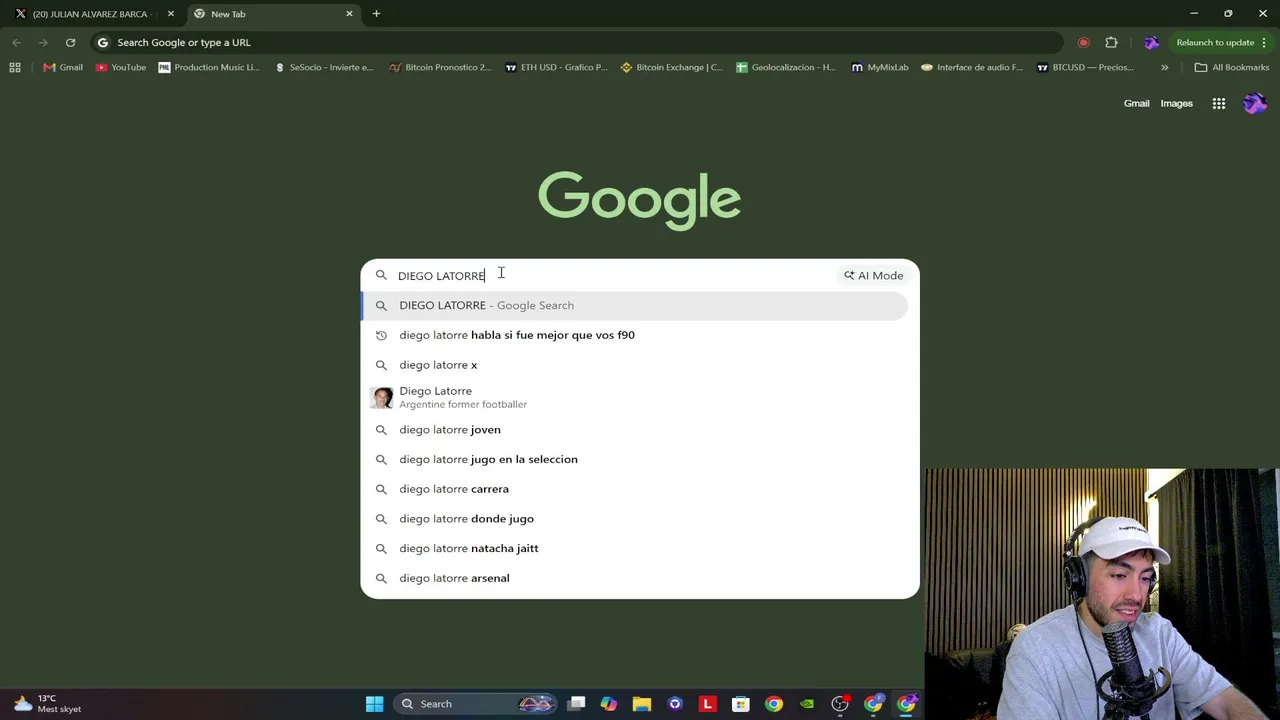Image resolution: width=1280 pixels, height=720 pixels.
Task: Open the NVIDIA app on taskbar
Action: pos(807,704)
